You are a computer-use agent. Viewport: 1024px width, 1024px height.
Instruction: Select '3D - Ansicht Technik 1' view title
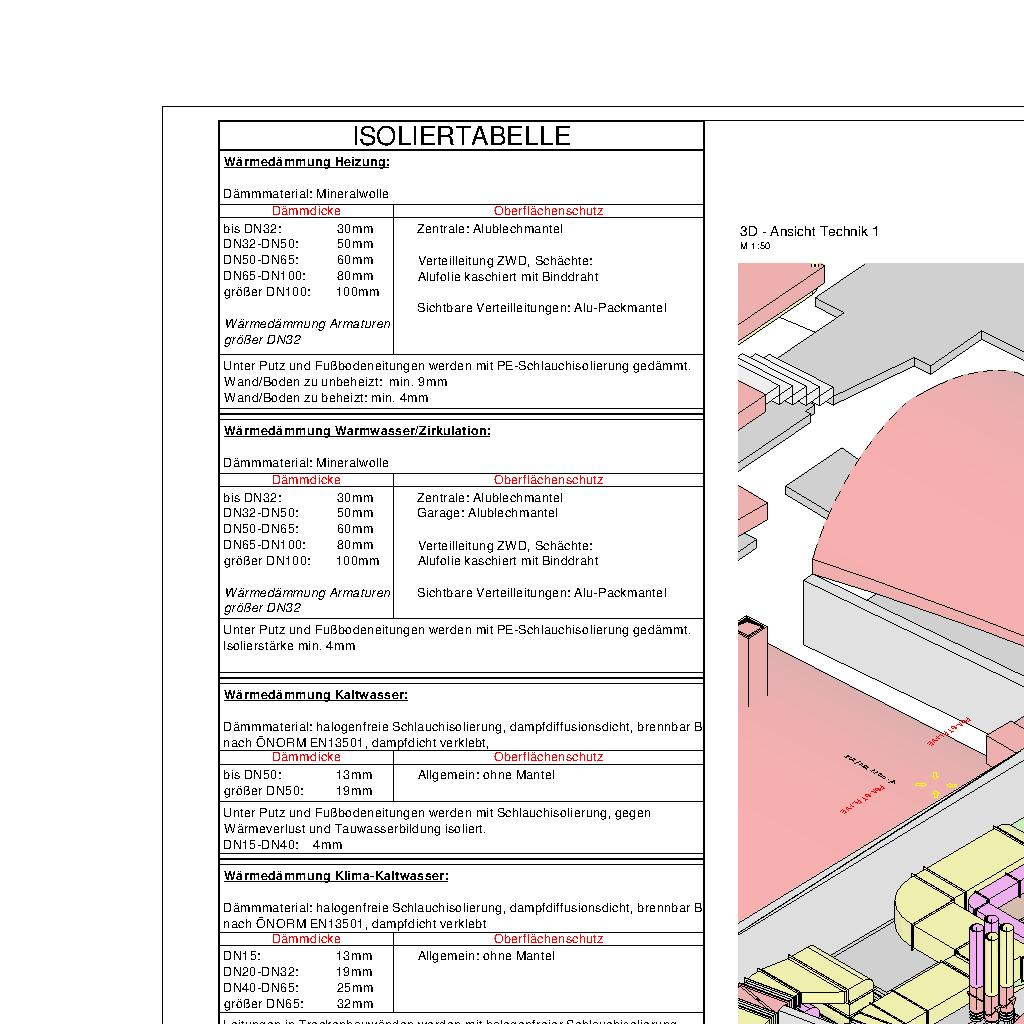pyautogui.click(x=809, y=231)
